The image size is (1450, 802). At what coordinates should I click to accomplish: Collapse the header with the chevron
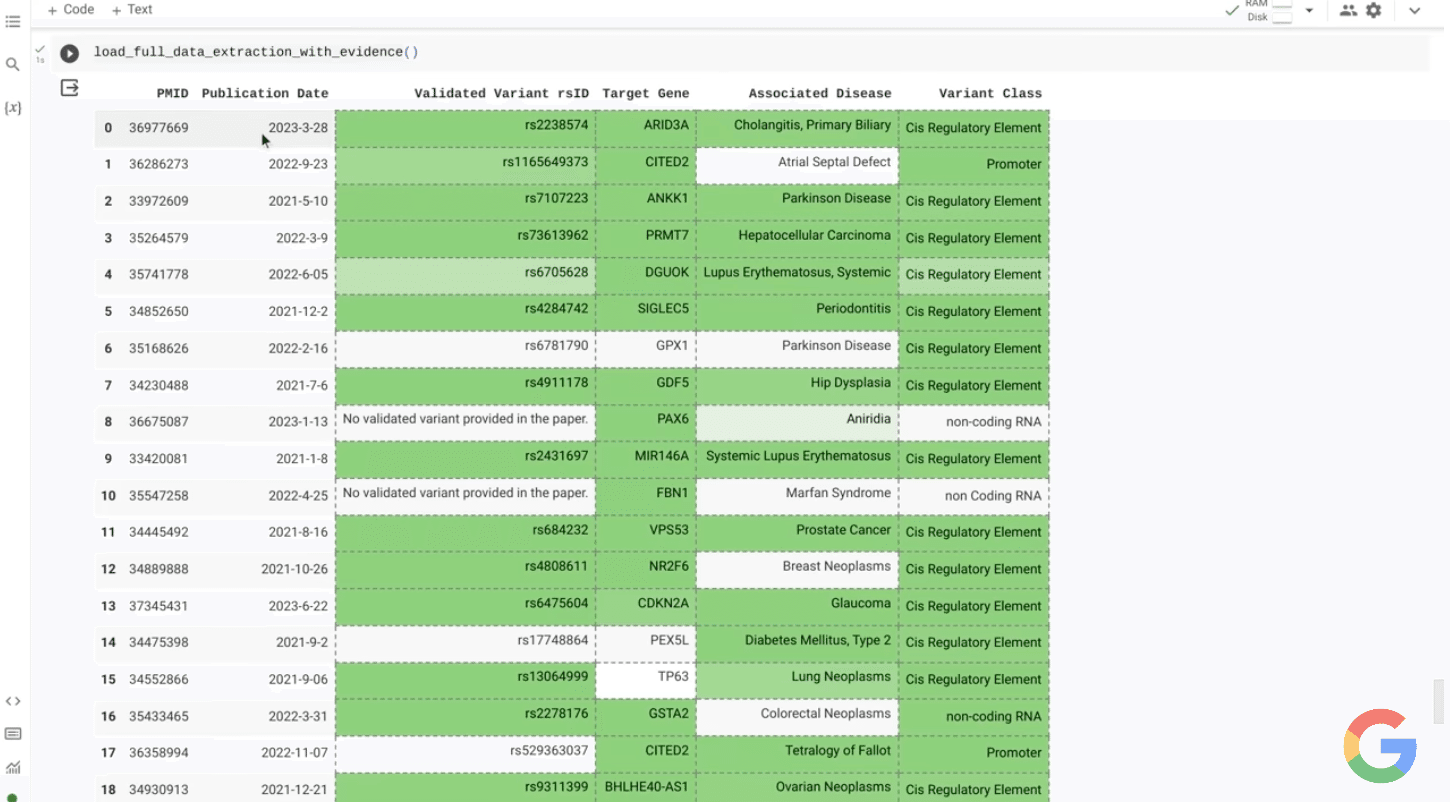1414,11
